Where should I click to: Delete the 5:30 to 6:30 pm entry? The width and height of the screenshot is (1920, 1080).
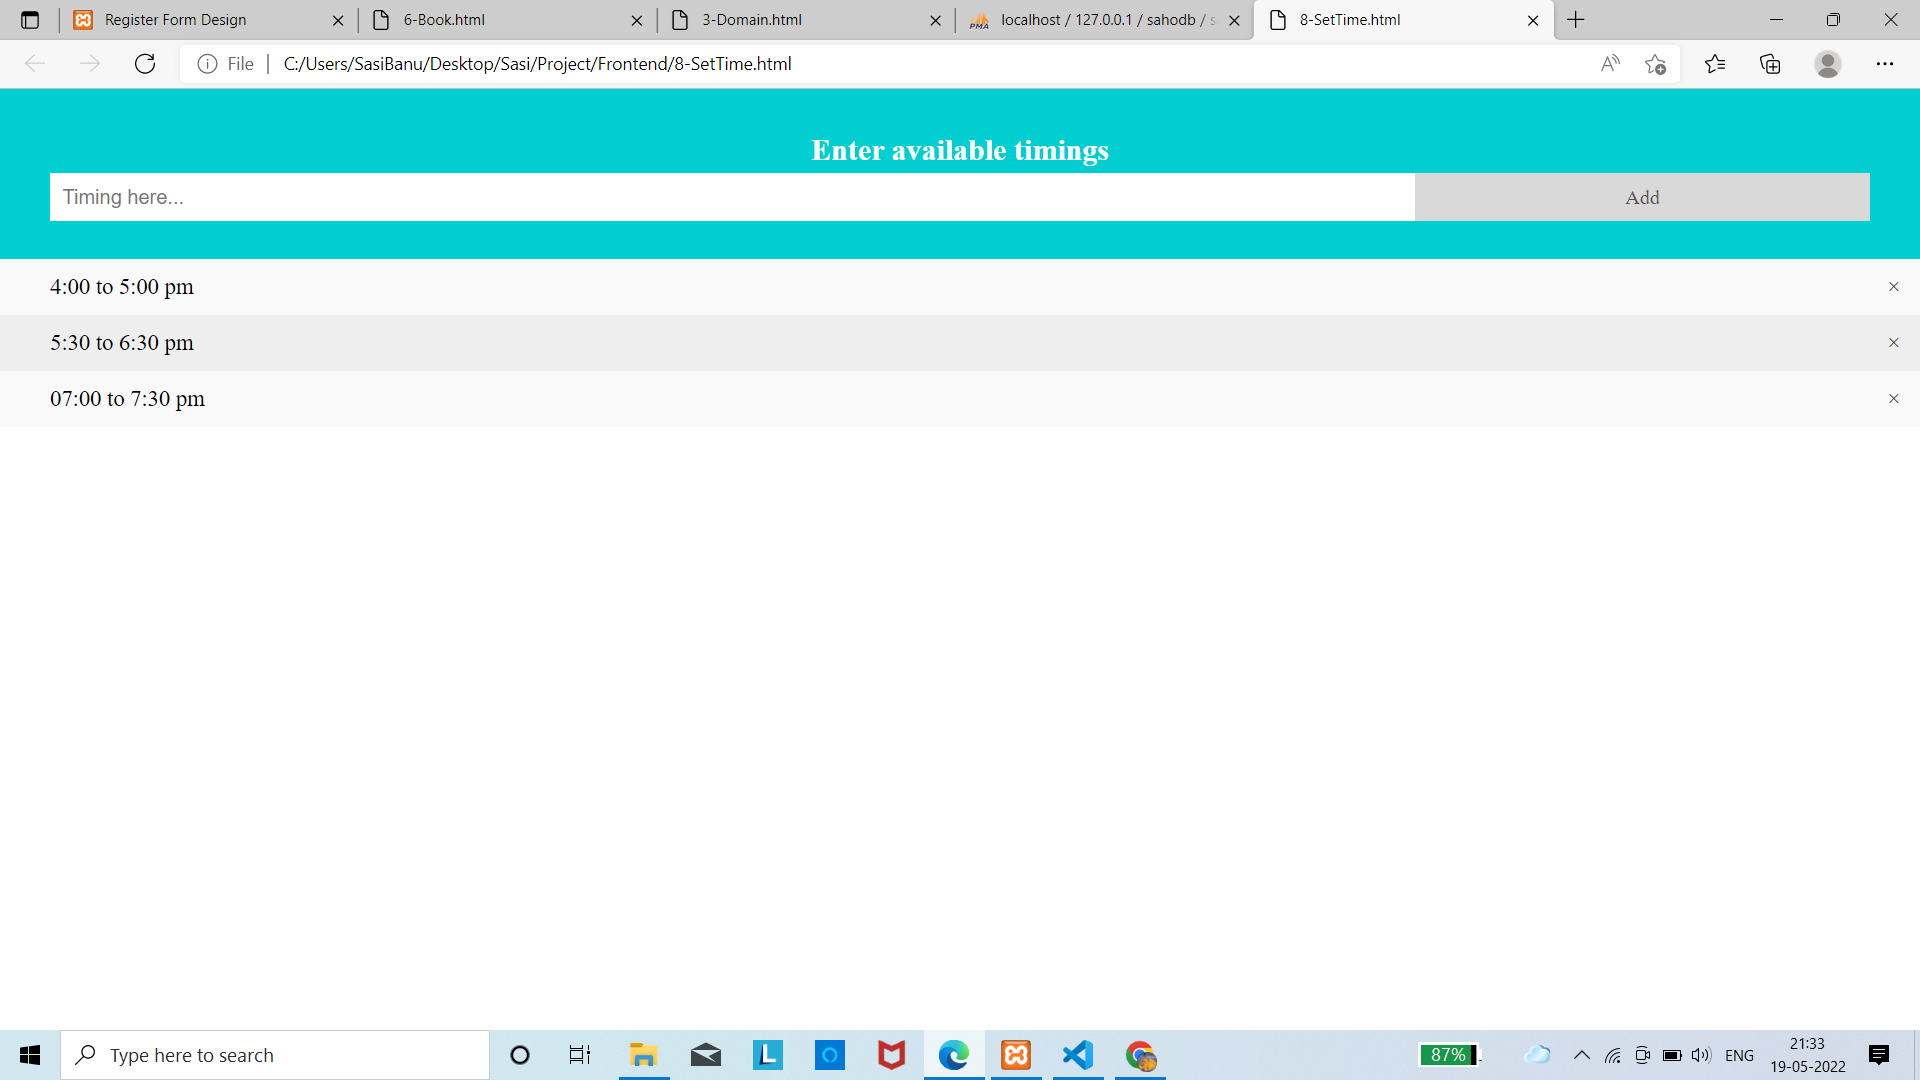coord(1893,343)
